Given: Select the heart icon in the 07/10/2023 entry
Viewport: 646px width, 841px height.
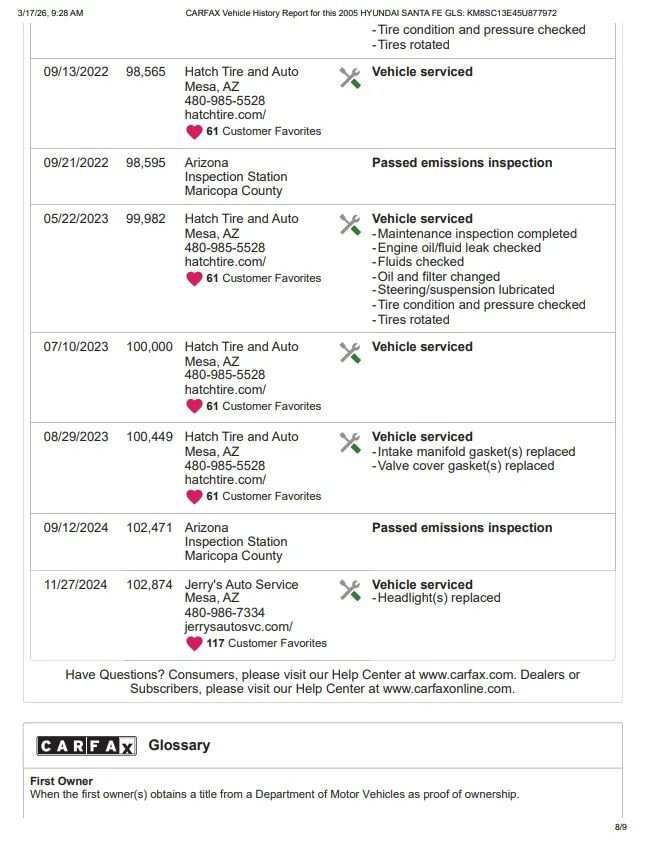Looking at the screenshot, I should coord(194,406).
